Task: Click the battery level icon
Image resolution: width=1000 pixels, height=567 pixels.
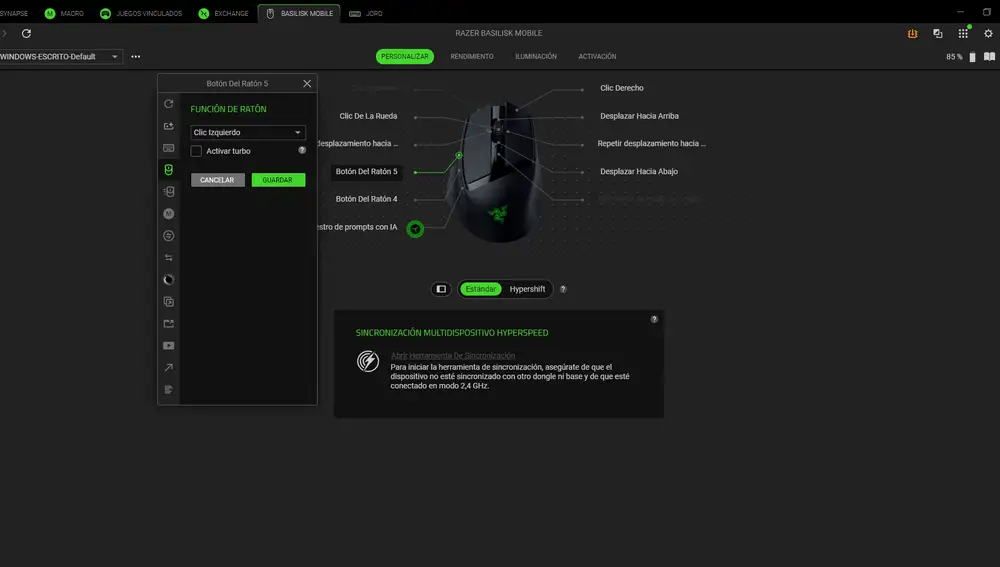Action: point(973,57)
